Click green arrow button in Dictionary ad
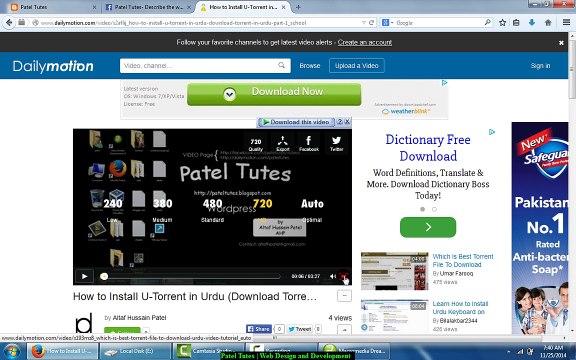The width and height of the screenshot is (576, 360). pyautogui.click(x=428, y=227)
